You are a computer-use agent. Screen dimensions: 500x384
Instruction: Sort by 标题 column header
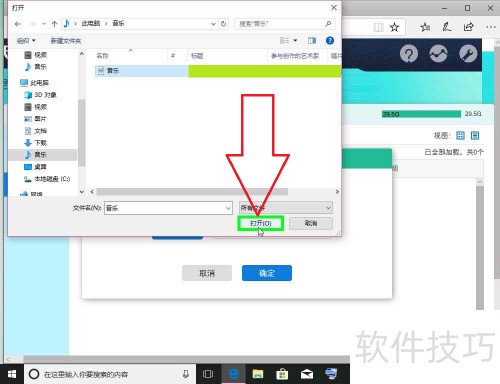(x=197, y=56)
